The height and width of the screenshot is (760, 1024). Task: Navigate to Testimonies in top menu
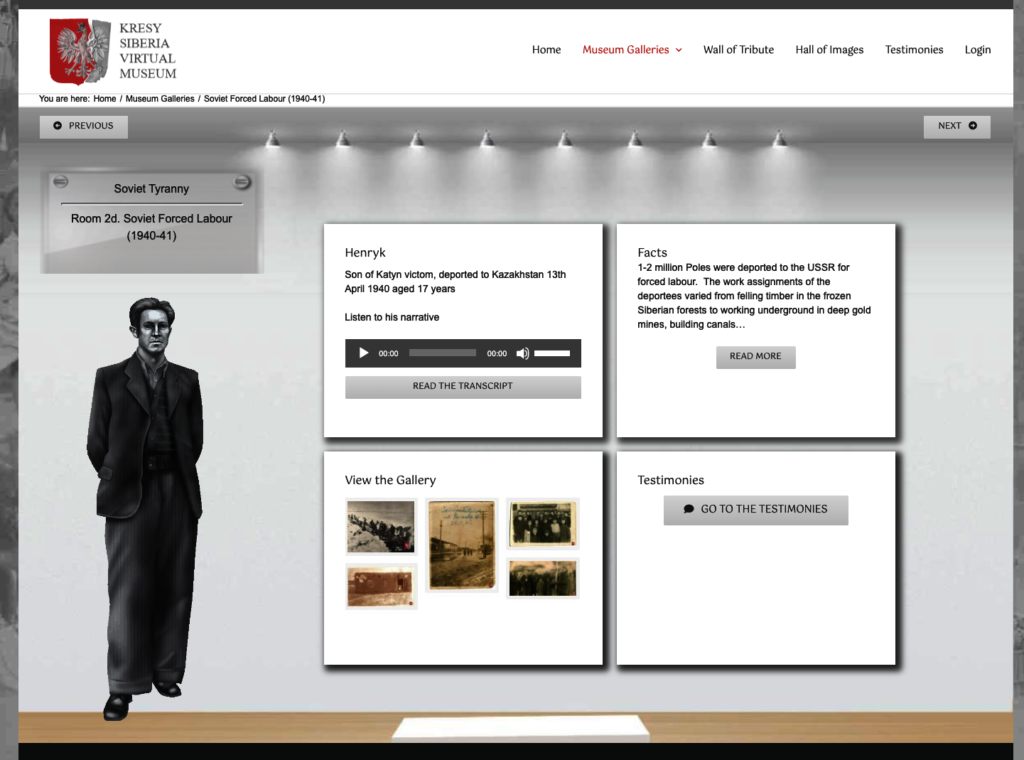point(913,50)
